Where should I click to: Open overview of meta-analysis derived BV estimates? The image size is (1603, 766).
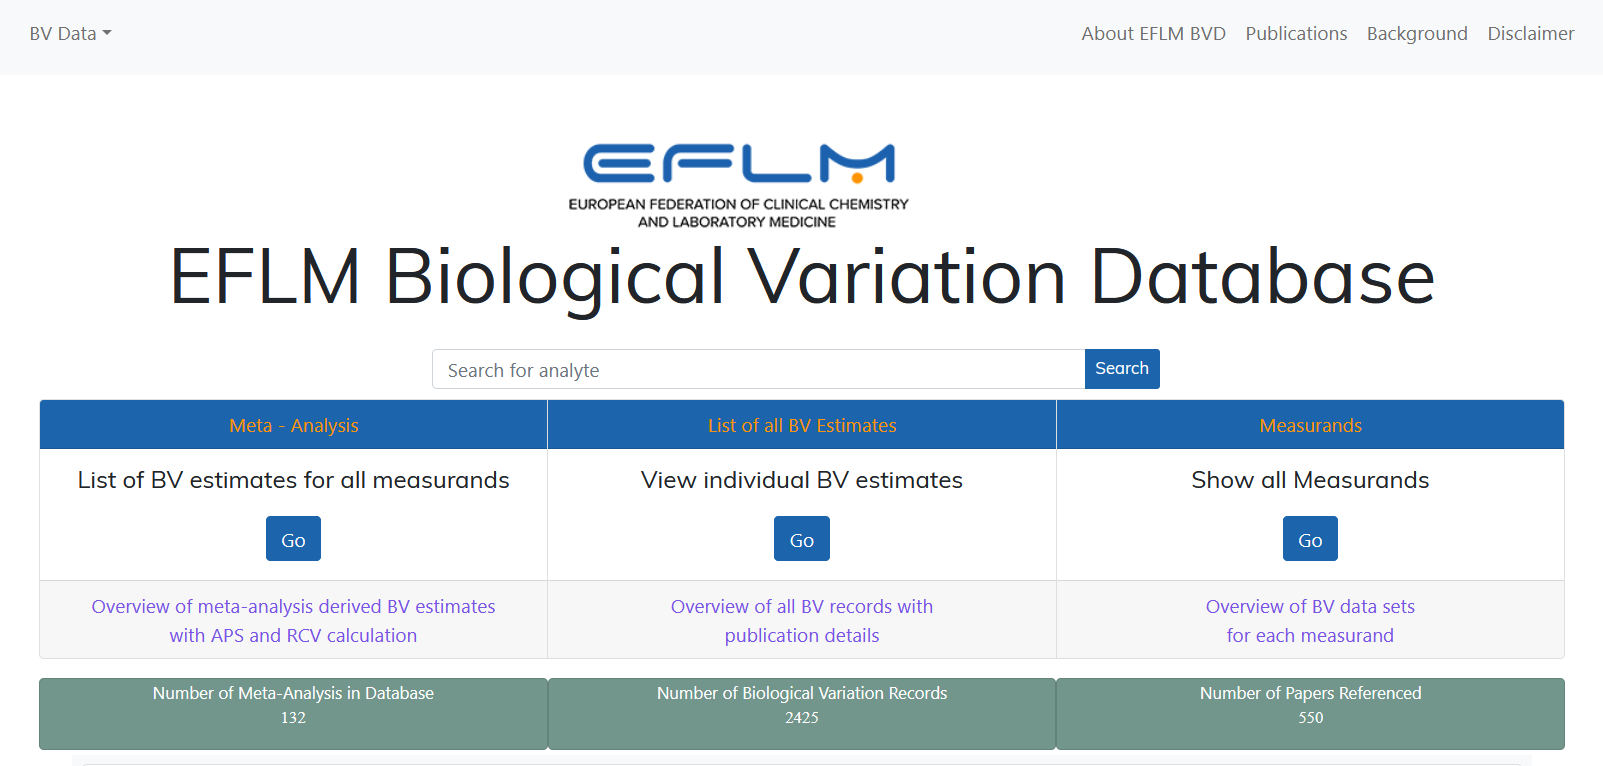click(293, 621)
